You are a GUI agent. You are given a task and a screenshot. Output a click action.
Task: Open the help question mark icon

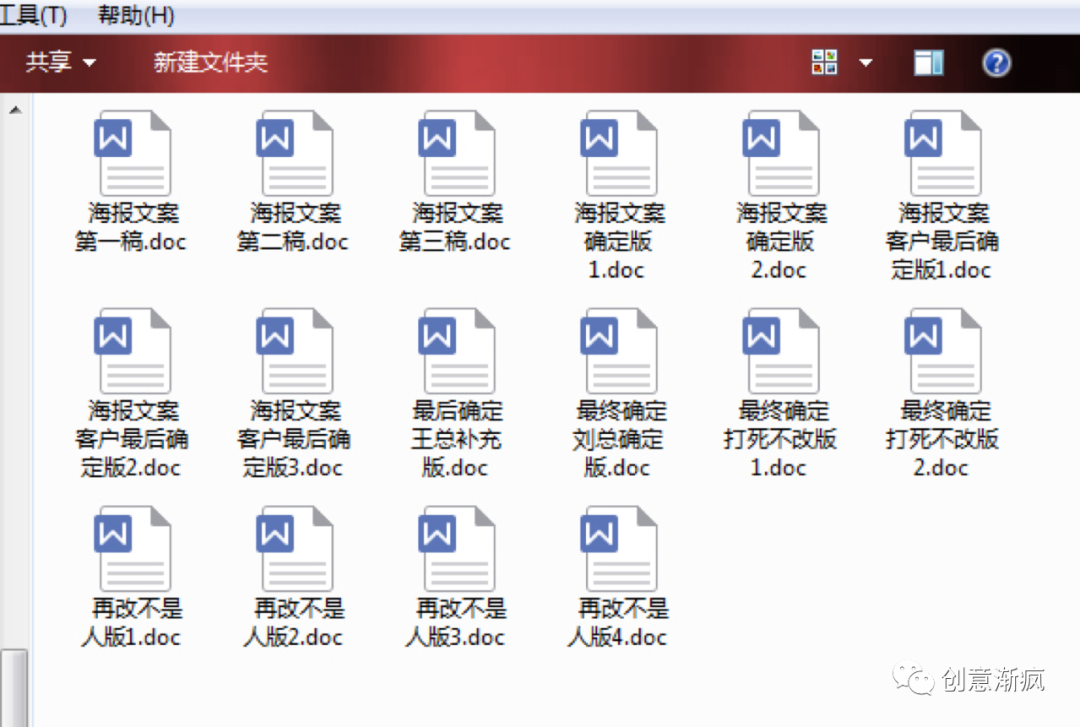996,63
